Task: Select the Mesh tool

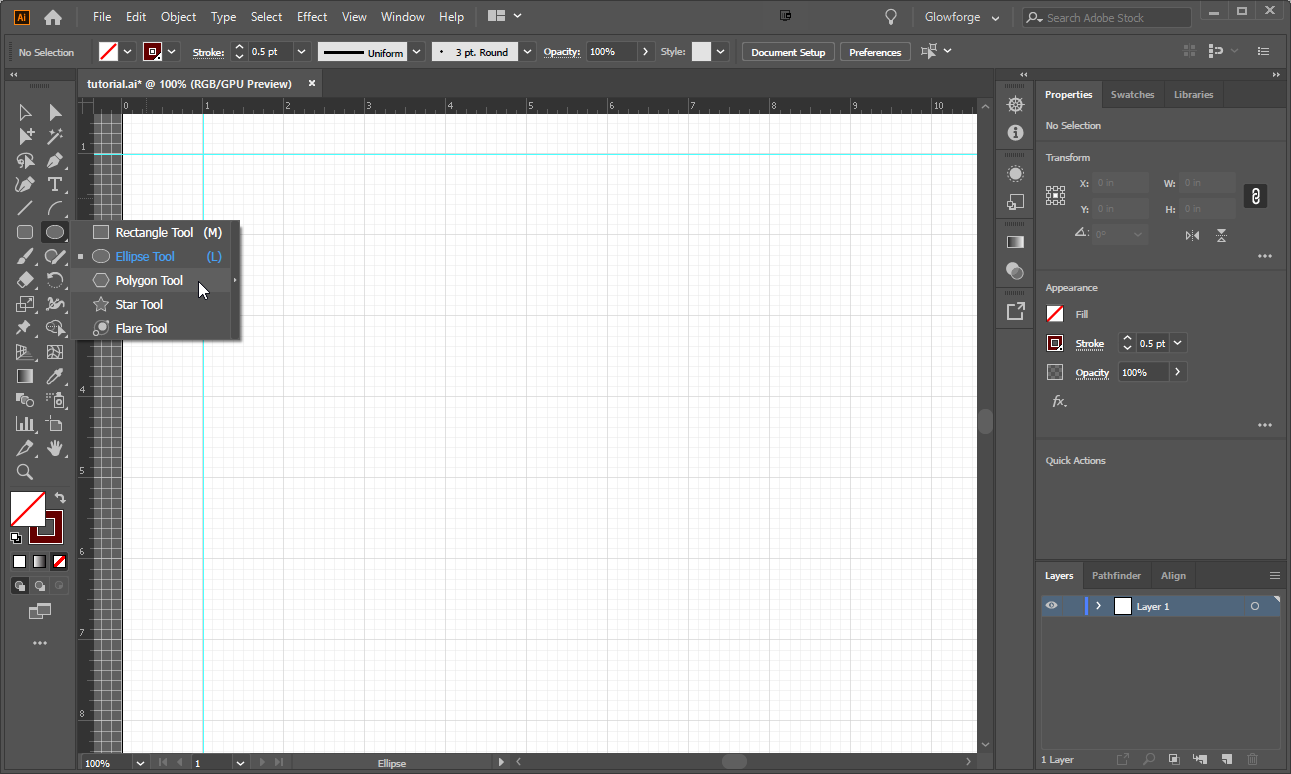Action: click(x=55, y=352)
